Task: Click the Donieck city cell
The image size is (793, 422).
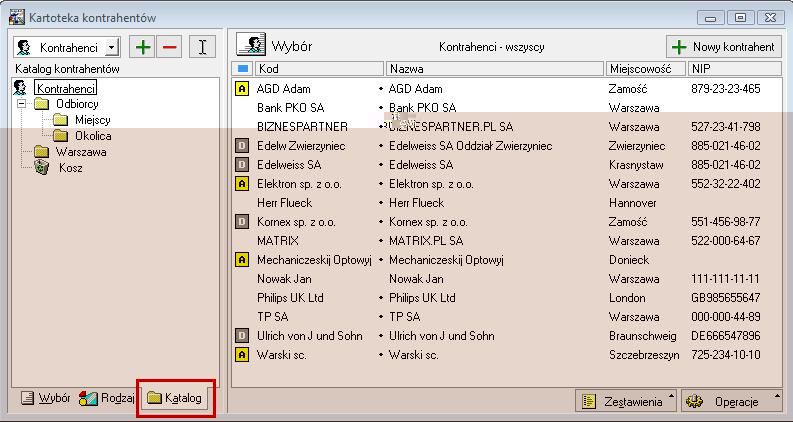Action: pyautogui.click(x=629, y=260)
